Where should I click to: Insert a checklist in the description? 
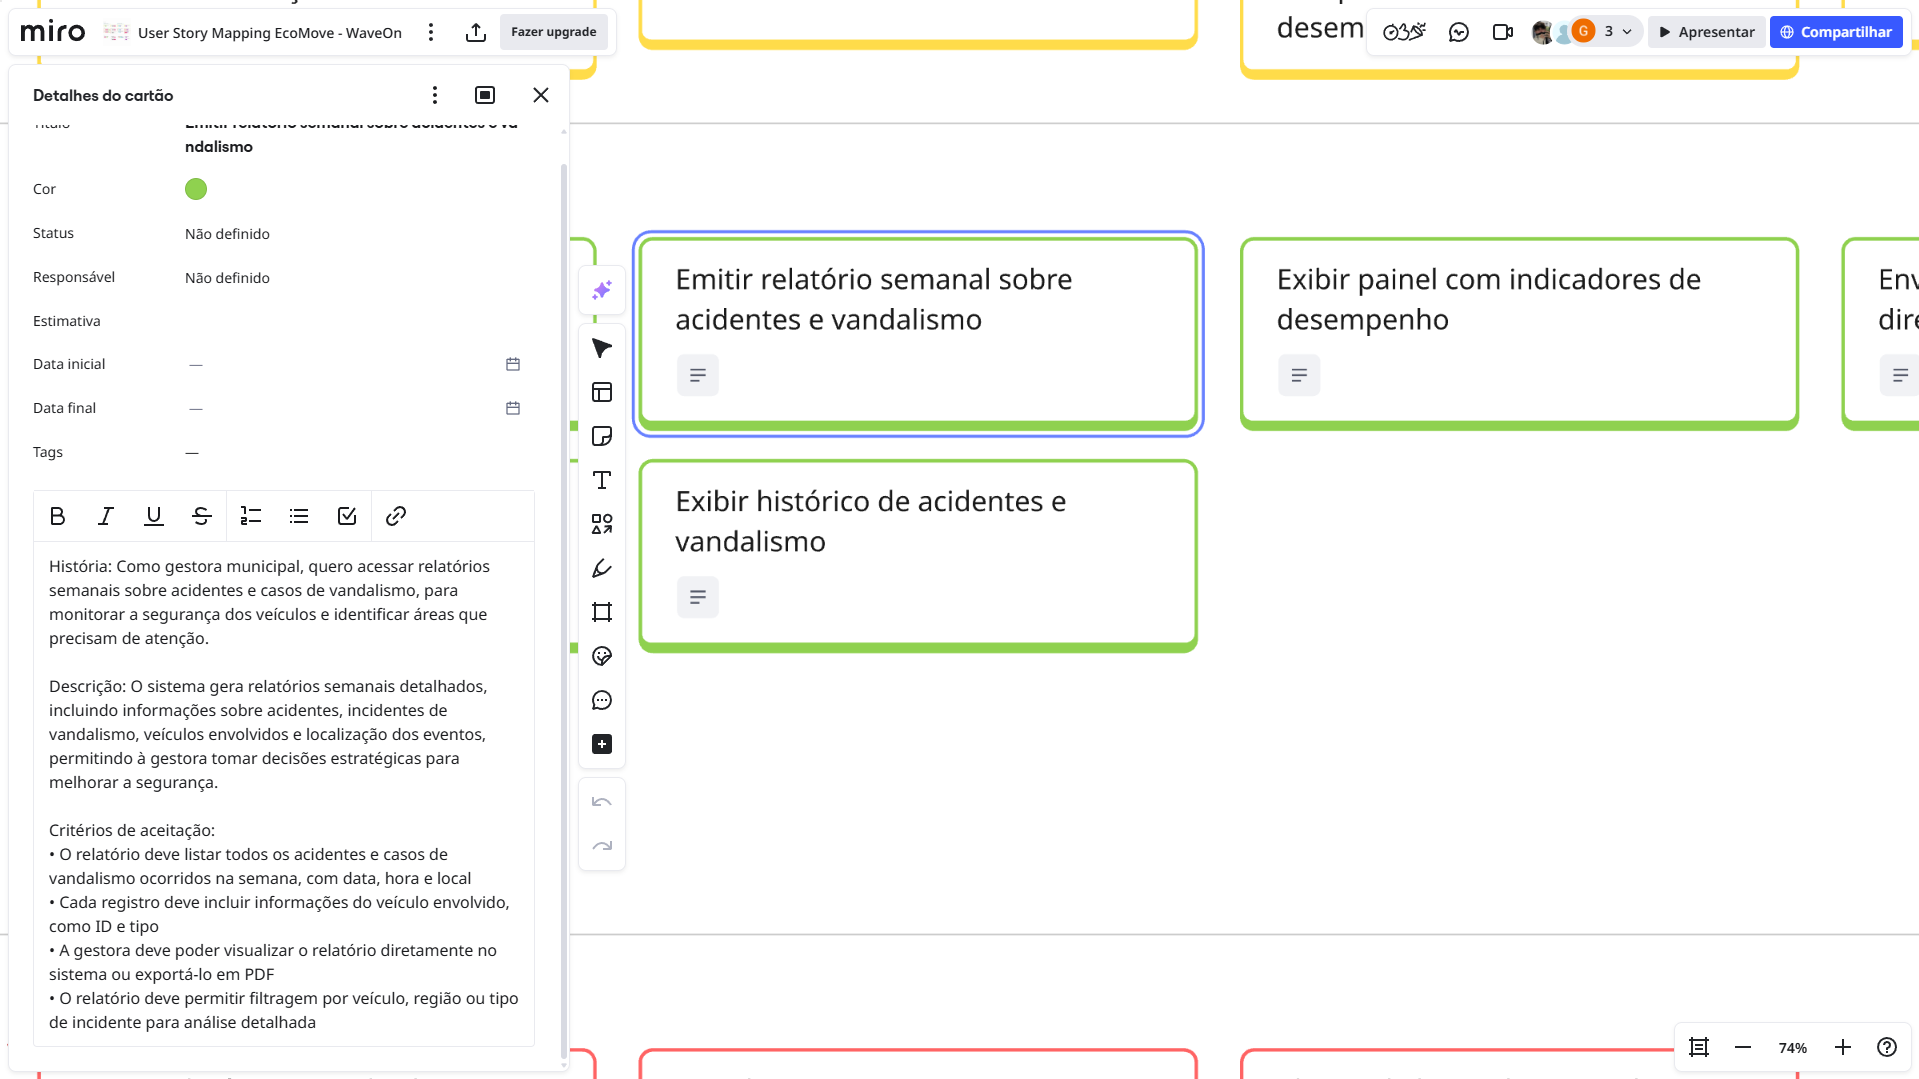[x=347, y=516]
